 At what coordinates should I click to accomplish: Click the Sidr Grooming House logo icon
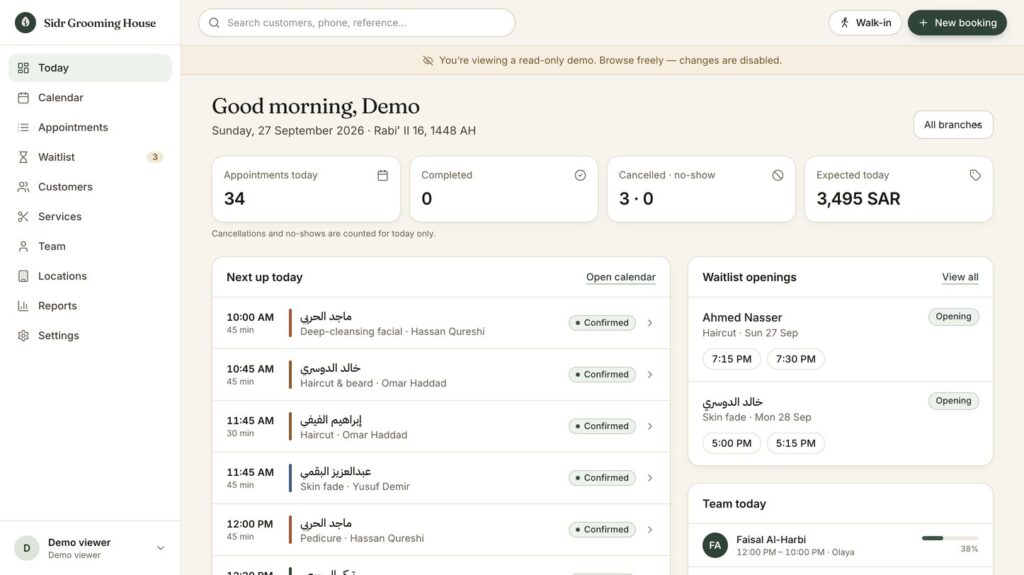pyautogui.click(x=25, y=23)
